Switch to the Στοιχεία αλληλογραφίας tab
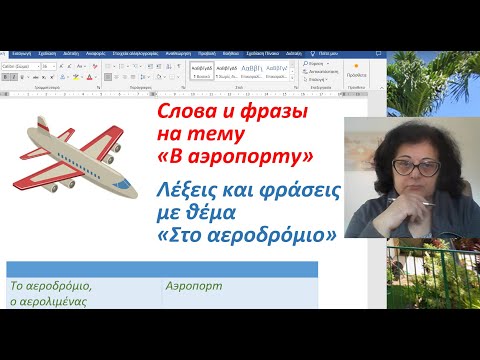This screenshot has width=480, height=360. pos(135,53)
